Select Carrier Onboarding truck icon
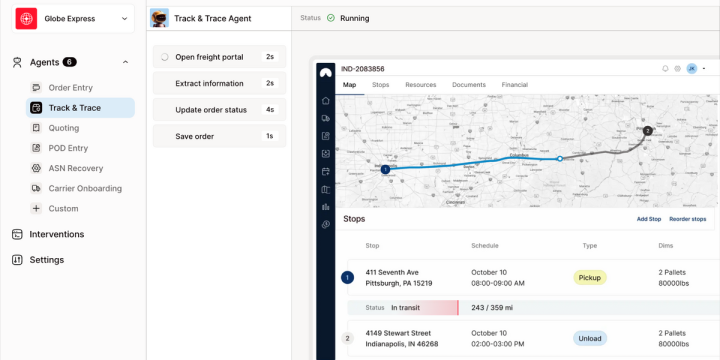The width and height of the screenshot is (720, 360). [x=36, y=188]
